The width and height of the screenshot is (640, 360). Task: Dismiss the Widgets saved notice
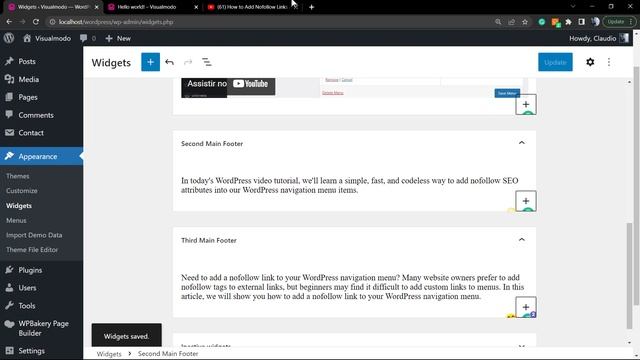click(x=127, y=336)
